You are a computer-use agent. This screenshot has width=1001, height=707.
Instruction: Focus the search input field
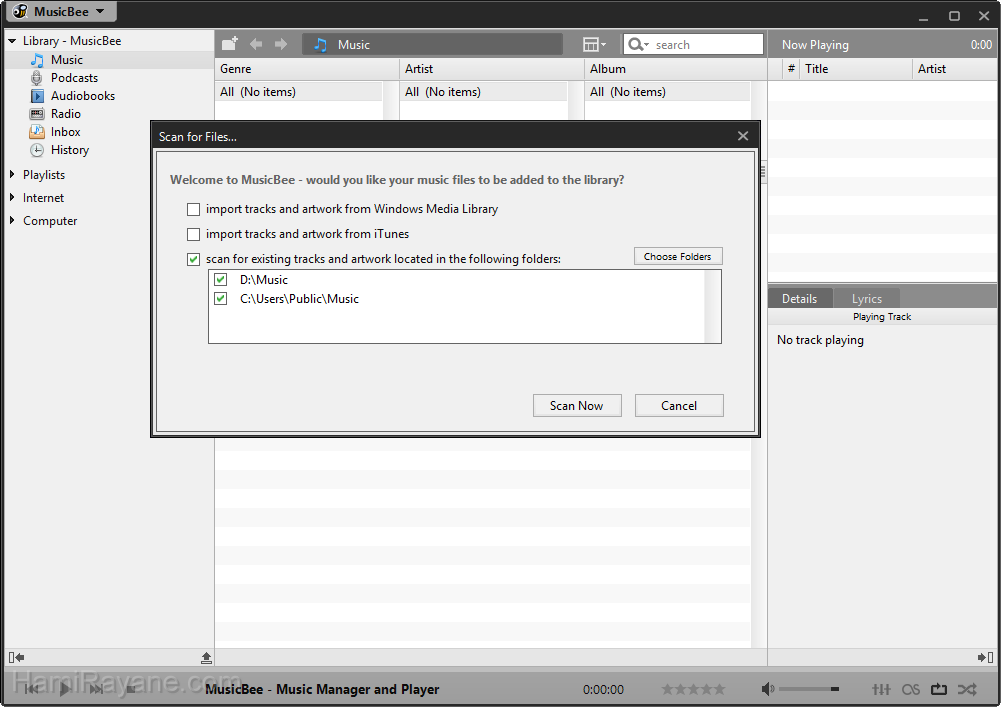tap(707, 45)
